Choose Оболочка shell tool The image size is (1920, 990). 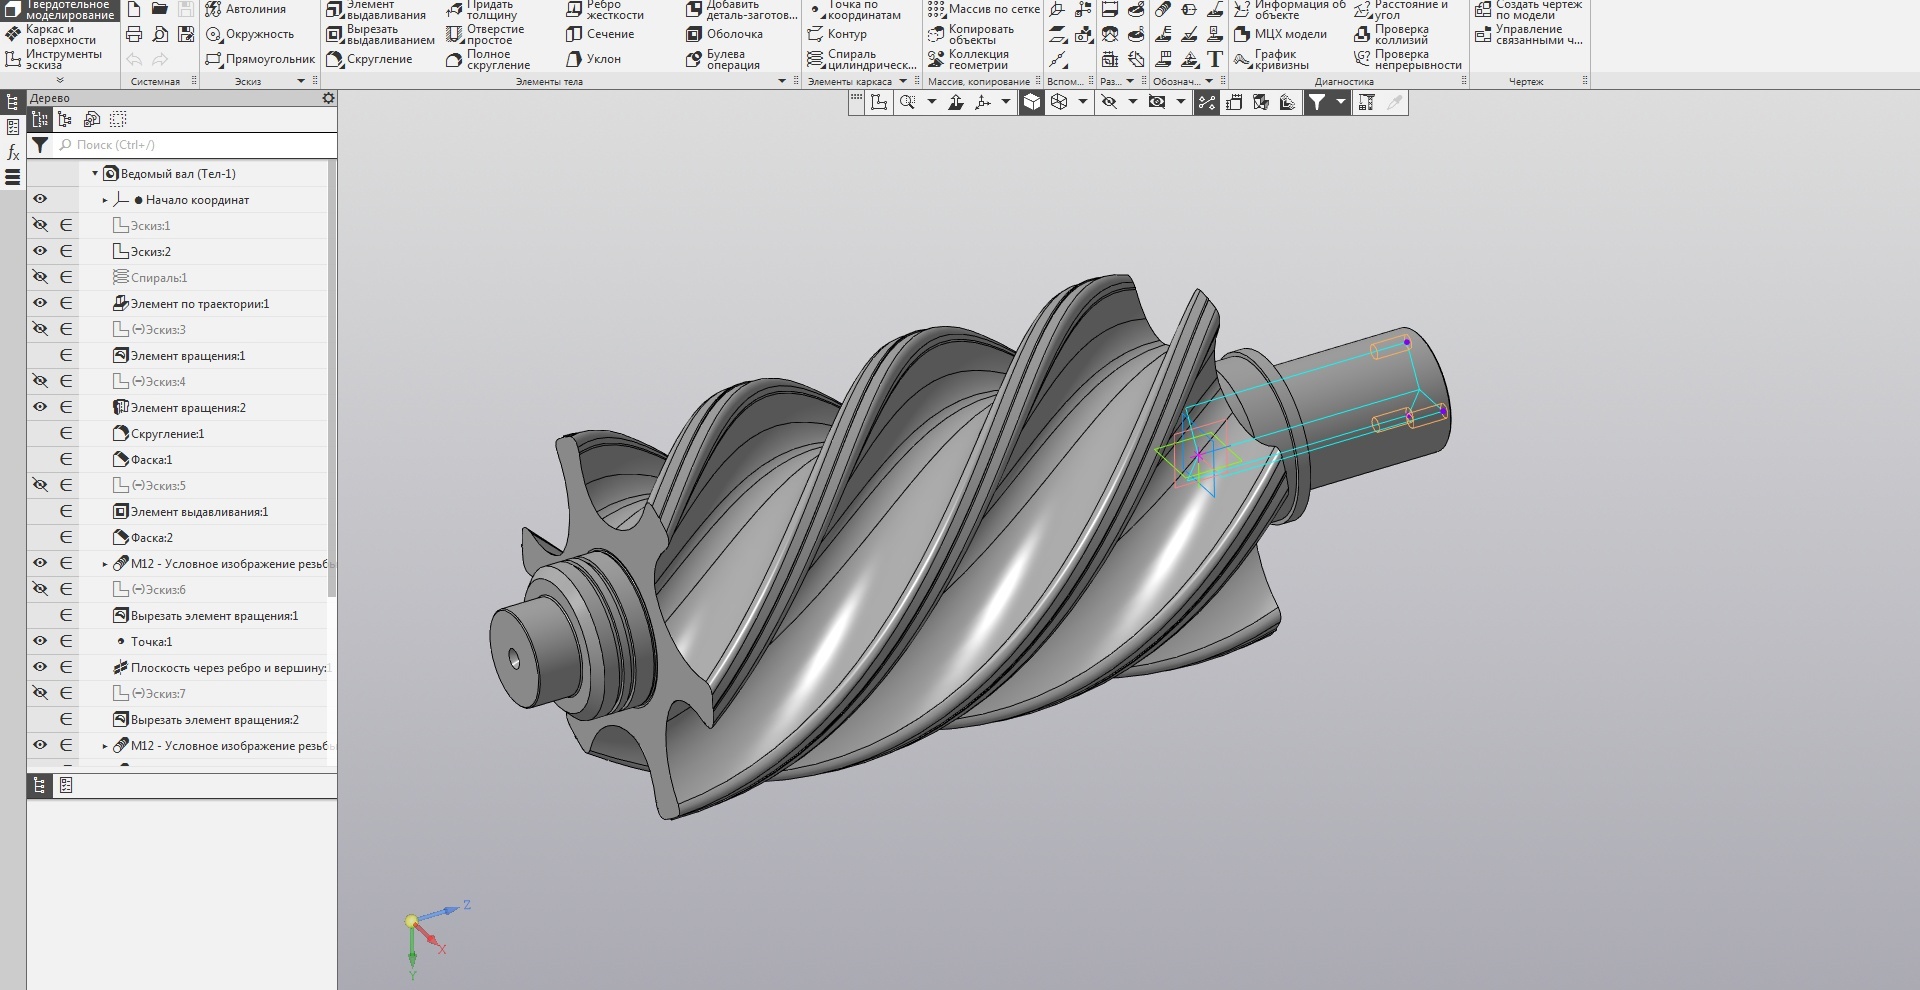point(725,34)
